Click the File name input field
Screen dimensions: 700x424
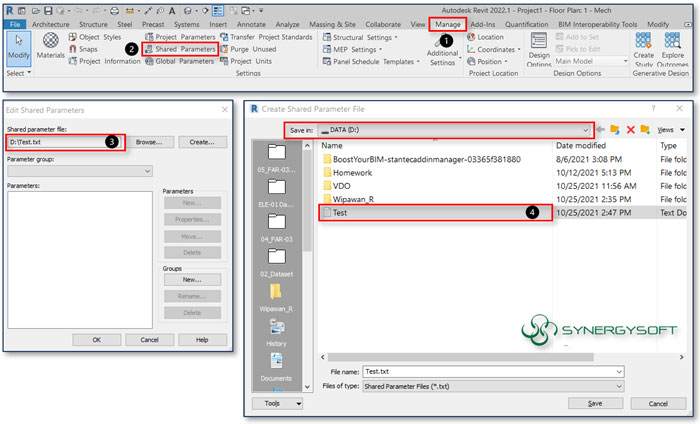click(493, 371)
